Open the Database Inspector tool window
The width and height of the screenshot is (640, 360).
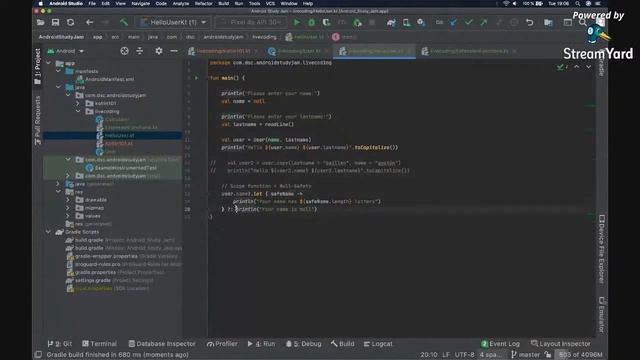point(162,344)
